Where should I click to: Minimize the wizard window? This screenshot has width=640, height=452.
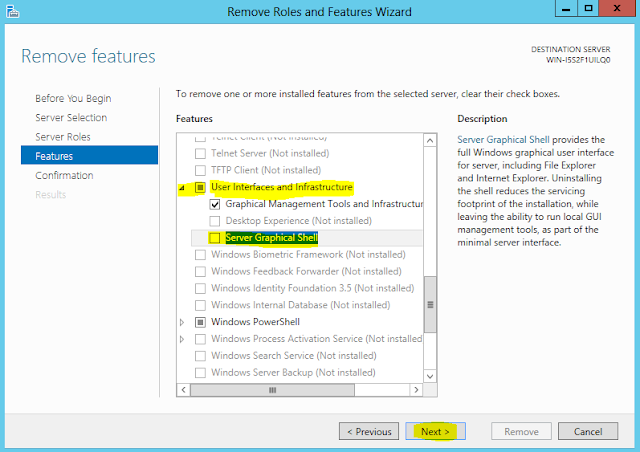(566, 8)
